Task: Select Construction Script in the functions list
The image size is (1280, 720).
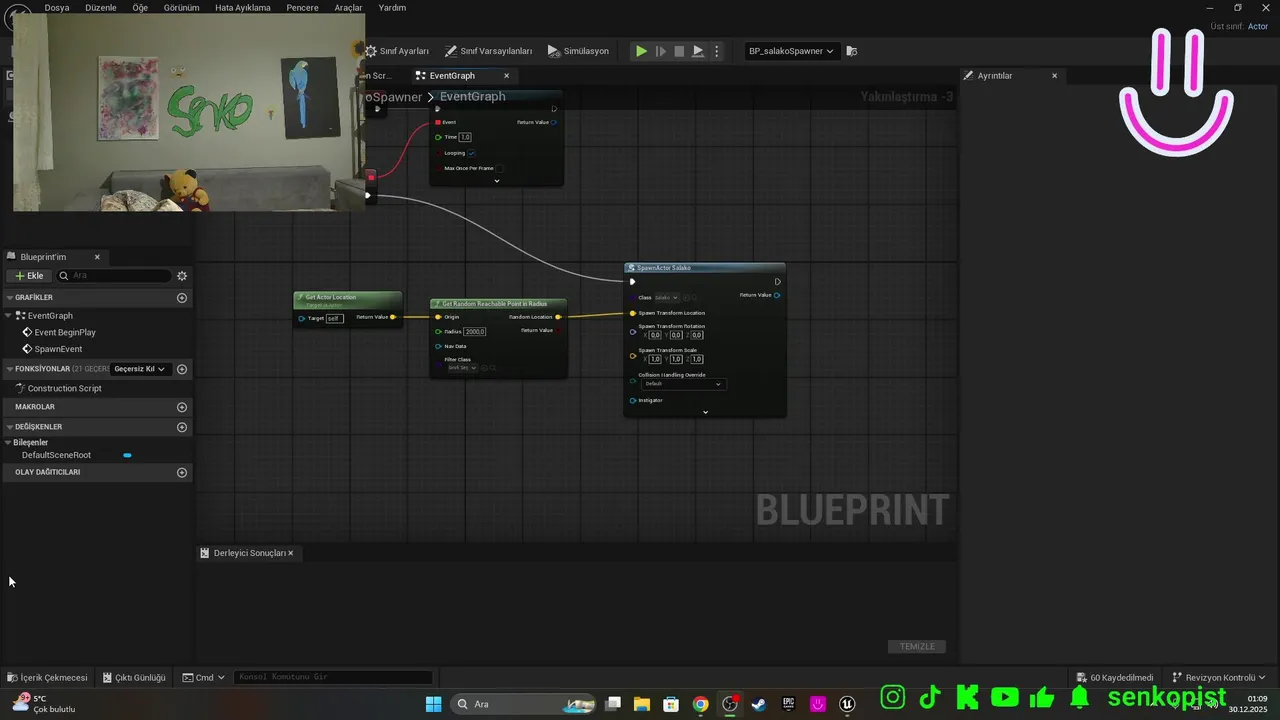Action: (65, 388)
